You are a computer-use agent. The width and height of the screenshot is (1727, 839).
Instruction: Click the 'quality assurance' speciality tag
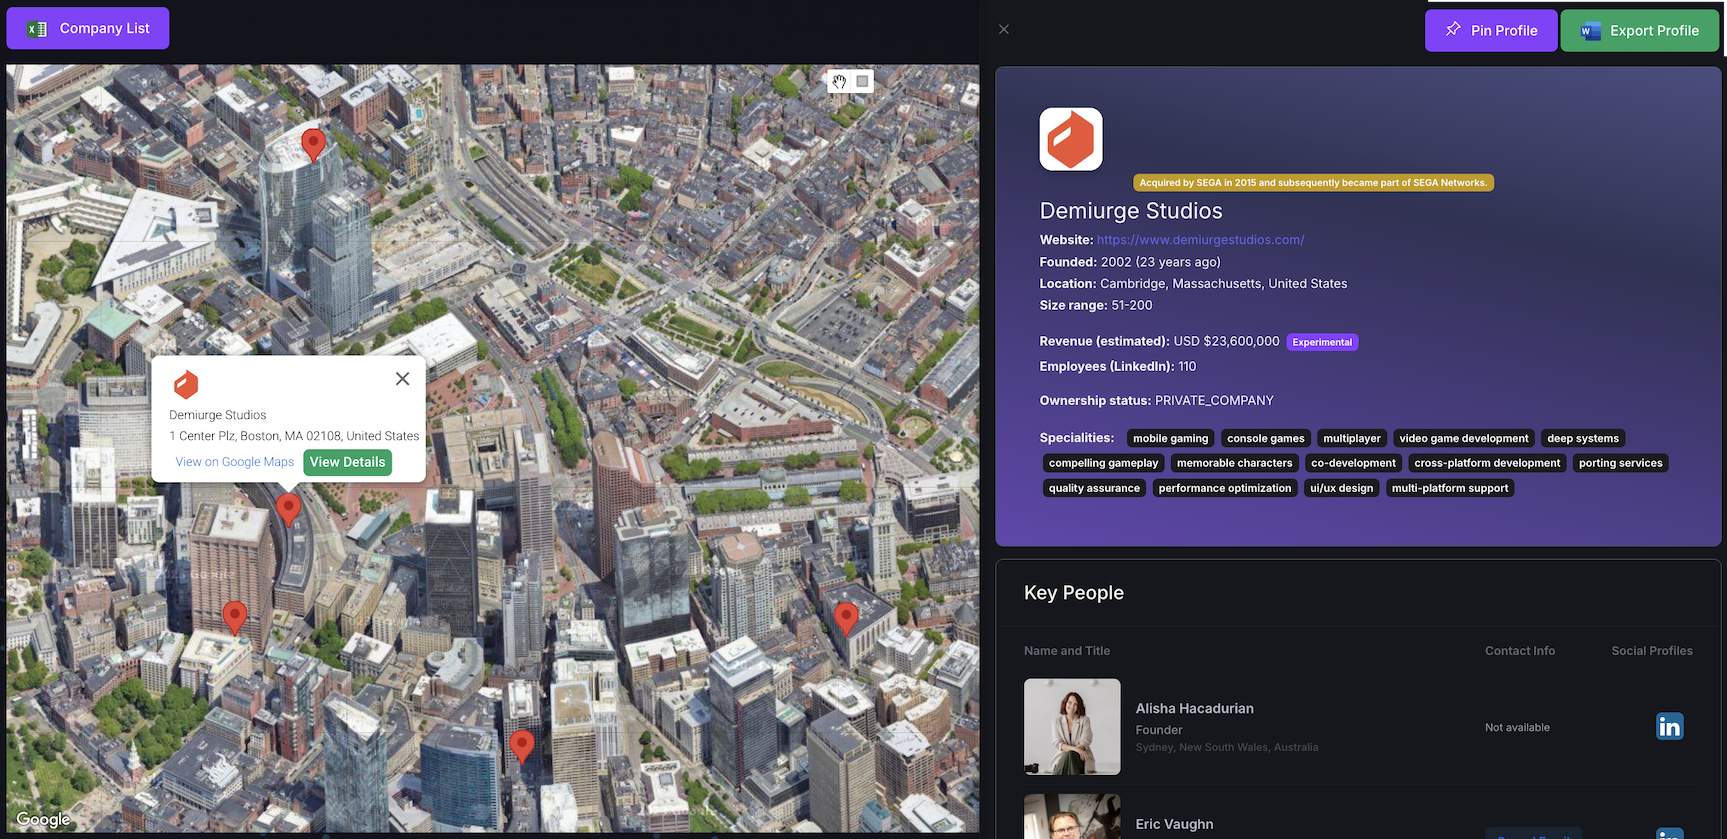coord(1094,488)
